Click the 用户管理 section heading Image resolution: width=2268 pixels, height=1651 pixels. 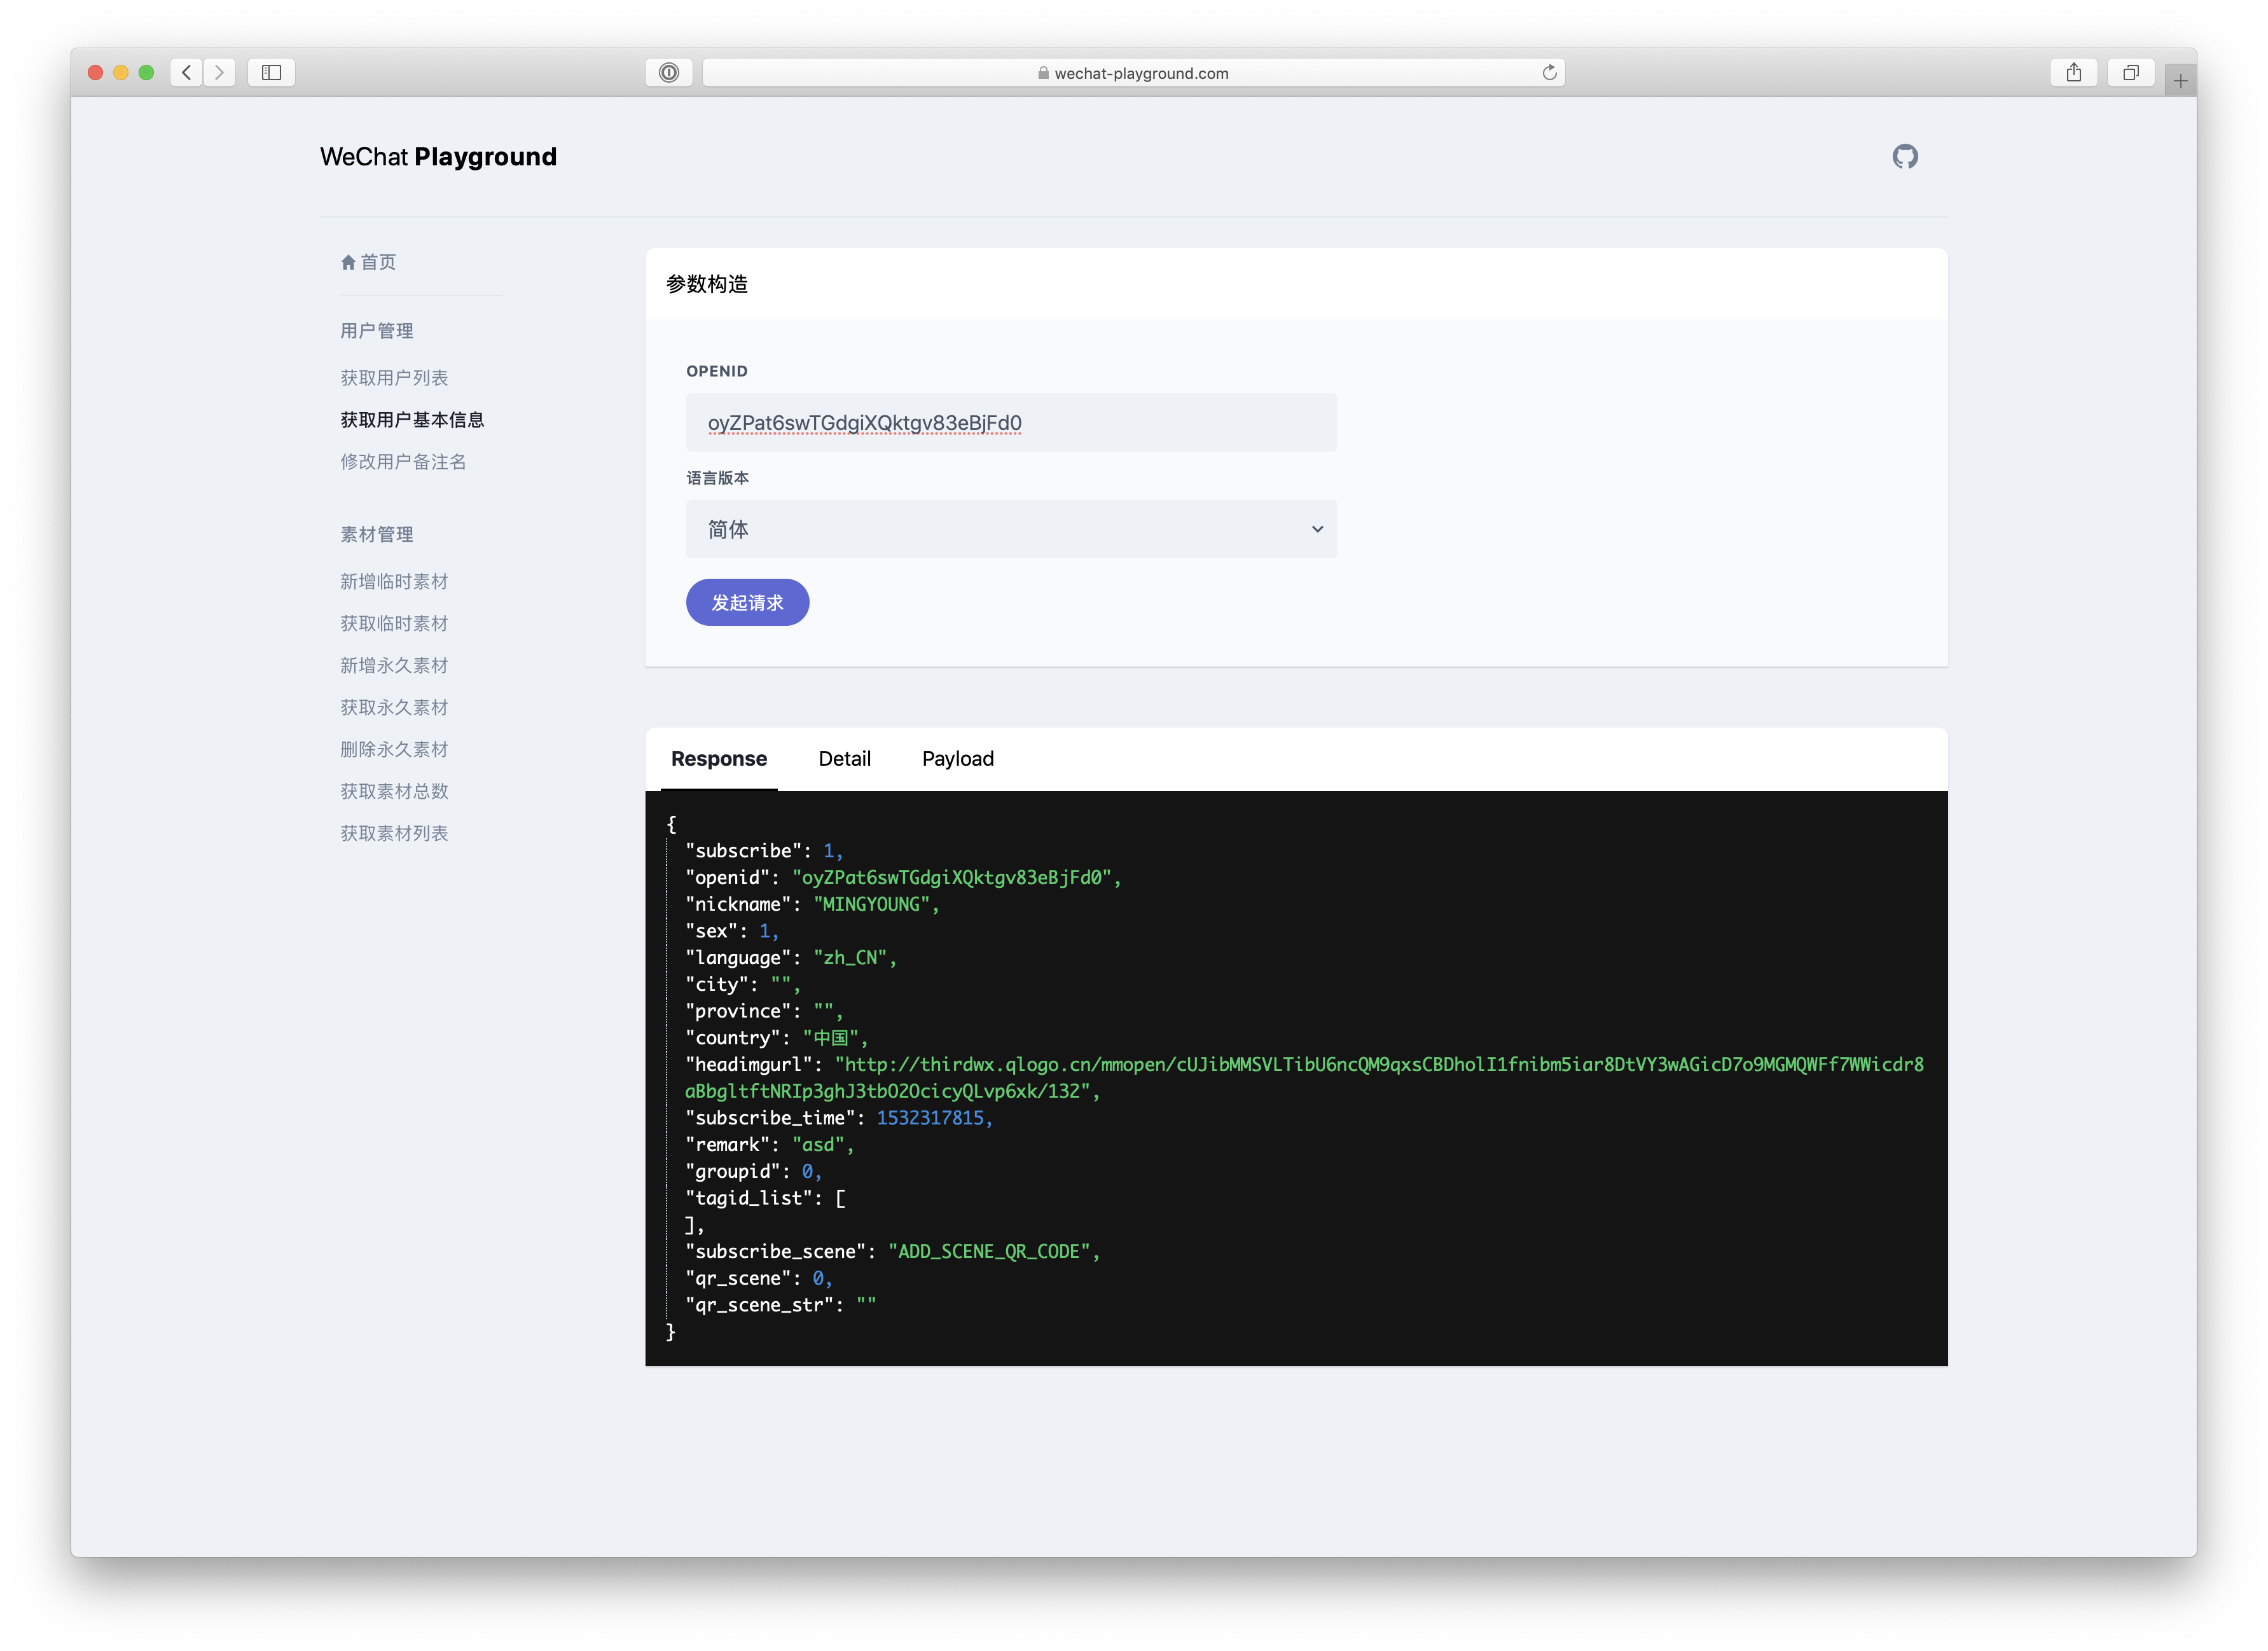coord(376,331)
